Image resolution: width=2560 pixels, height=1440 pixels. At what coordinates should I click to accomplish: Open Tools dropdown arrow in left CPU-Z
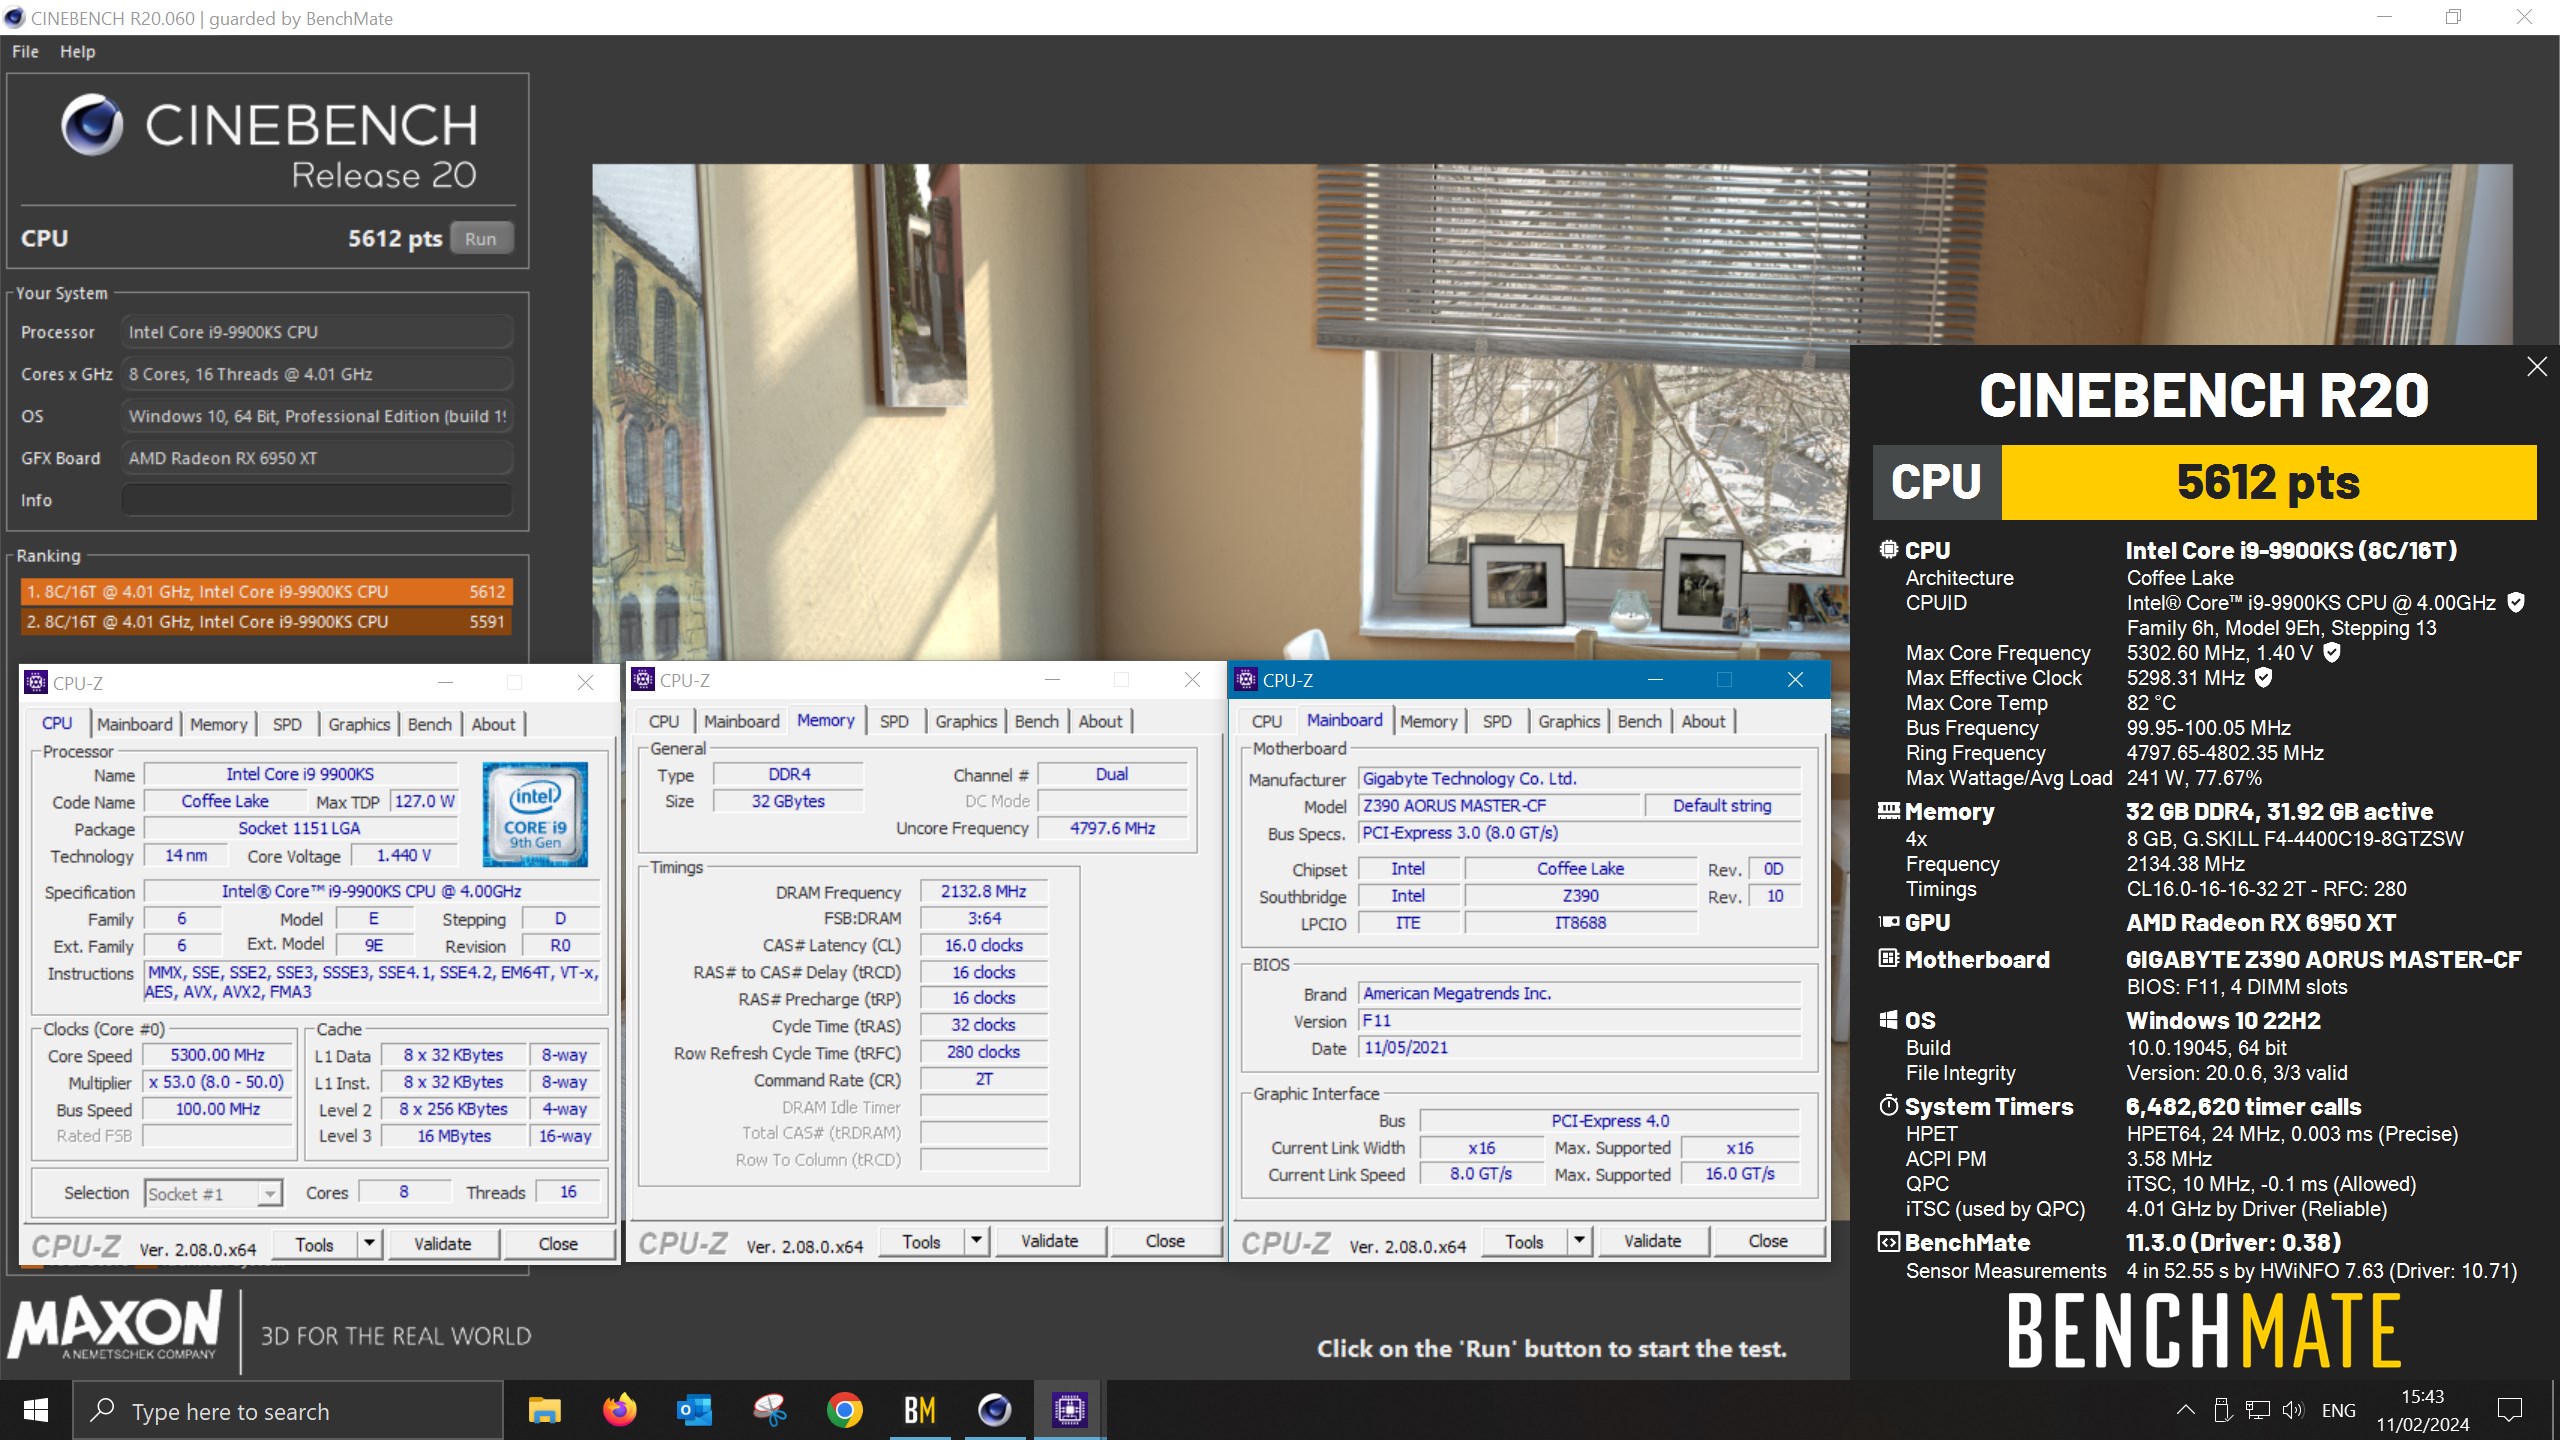(x=370, y=1243)
